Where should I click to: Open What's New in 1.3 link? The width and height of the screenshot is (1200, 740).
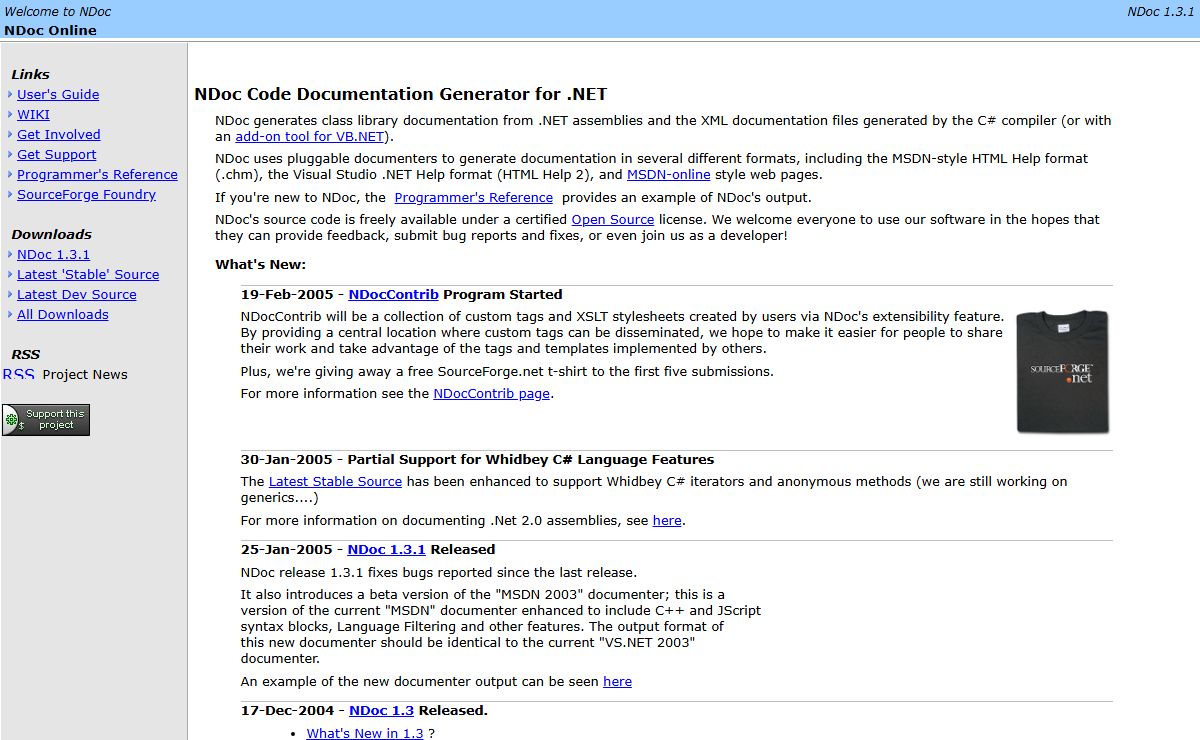365,733
